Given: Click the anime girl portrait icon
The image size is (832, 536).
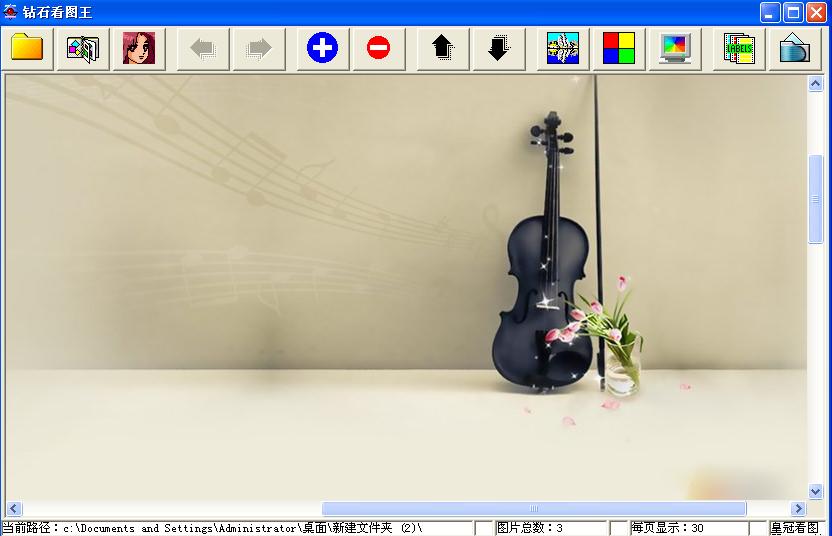Looking at the screenshot, I should [x=139, y=48].
